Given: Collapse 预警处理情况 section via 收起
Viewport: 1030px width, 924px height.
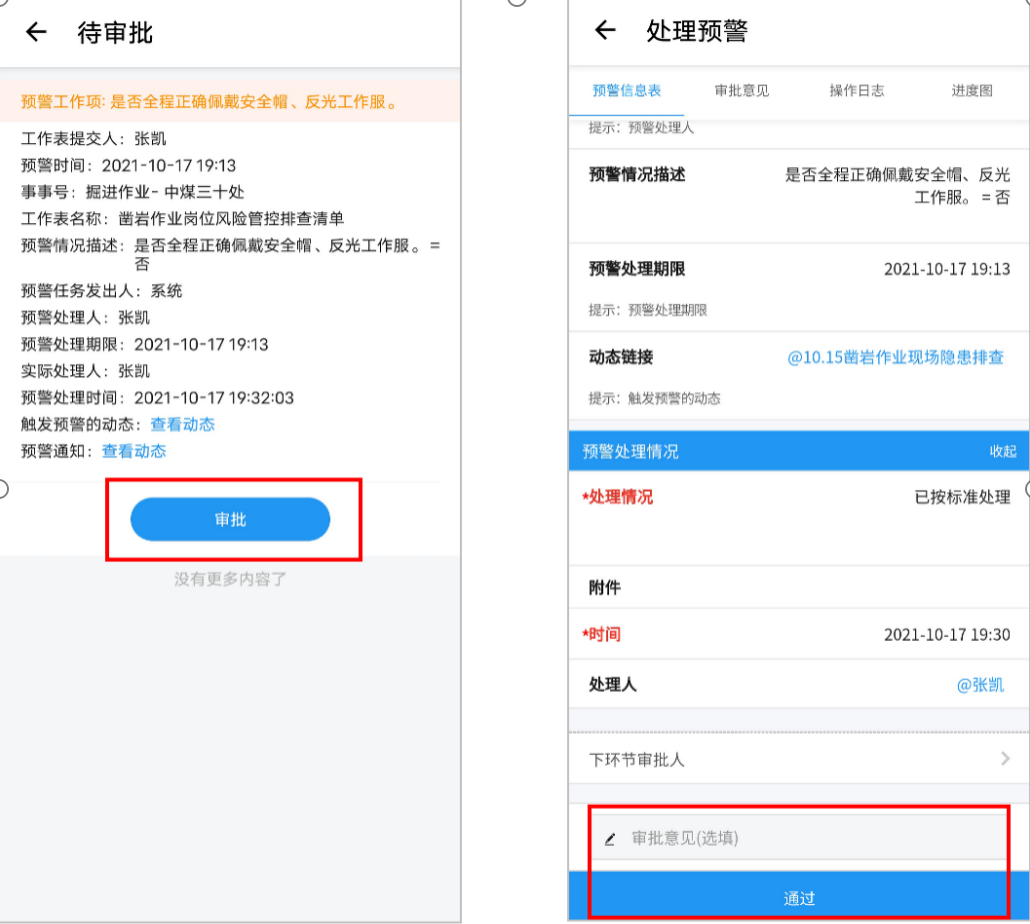Looking at the screenshot, I should click(x=1002, y=451).
